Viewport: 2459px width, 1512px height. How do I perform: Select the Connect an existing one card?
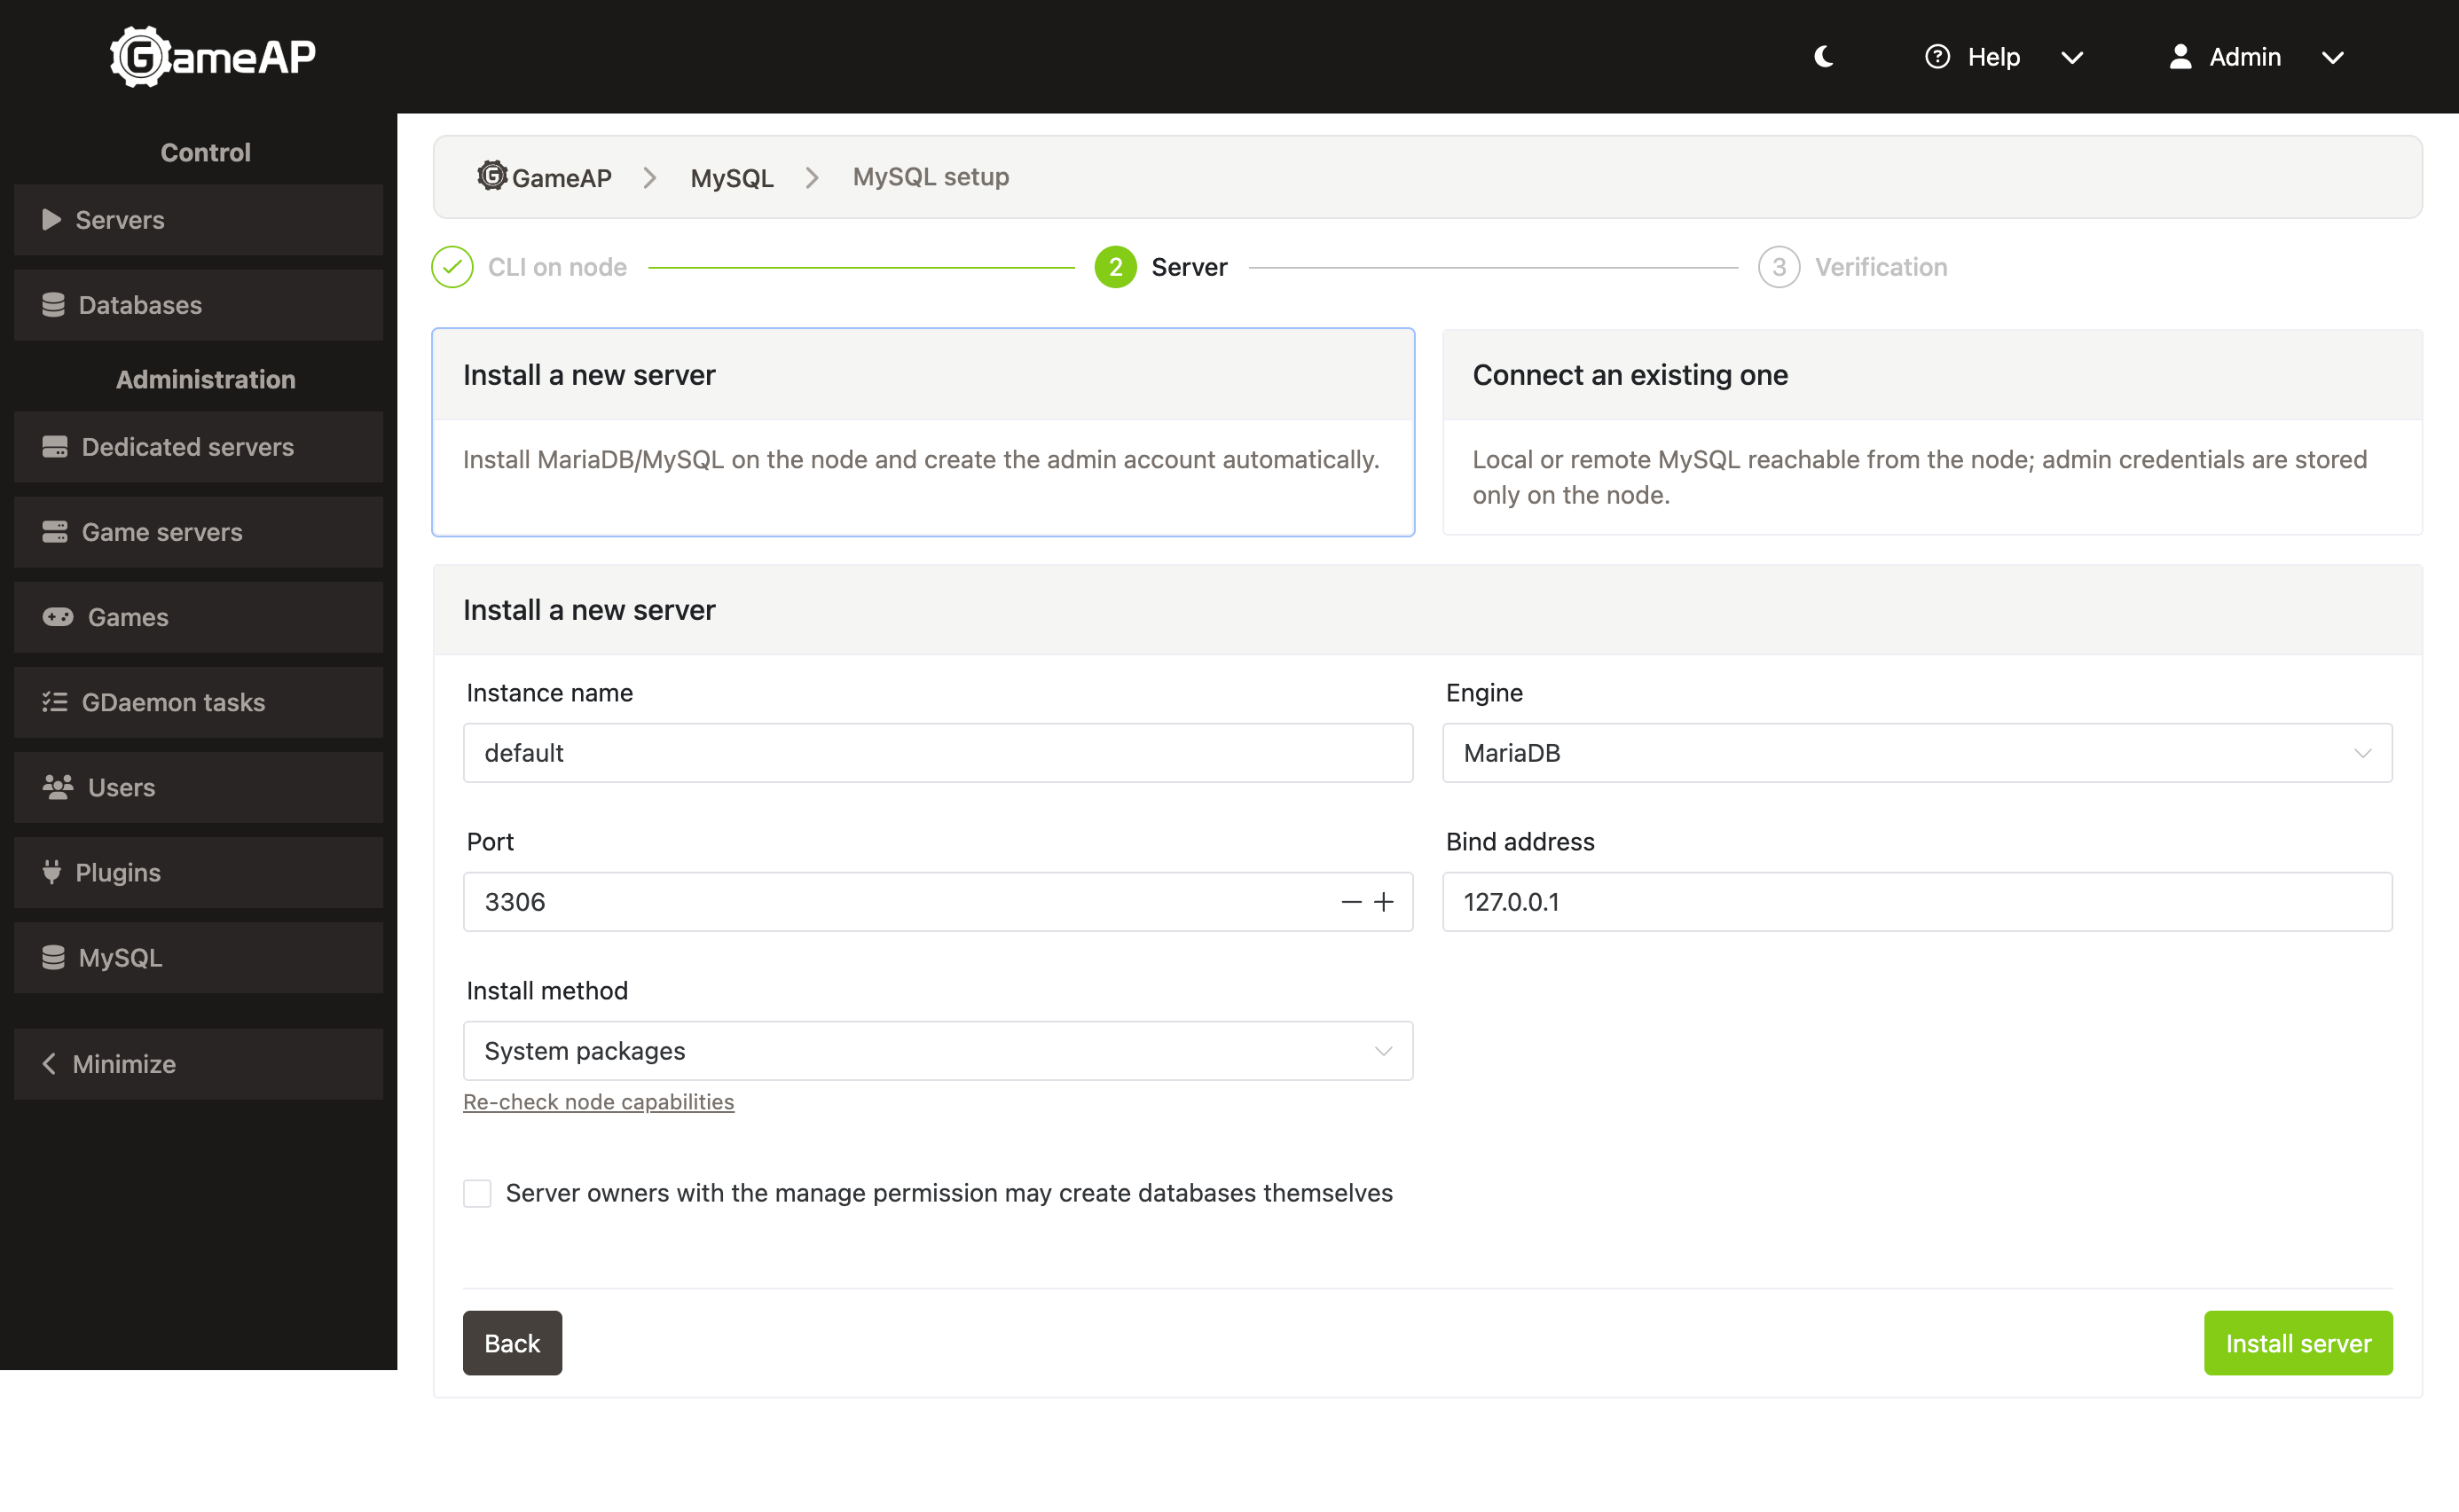1932,432
